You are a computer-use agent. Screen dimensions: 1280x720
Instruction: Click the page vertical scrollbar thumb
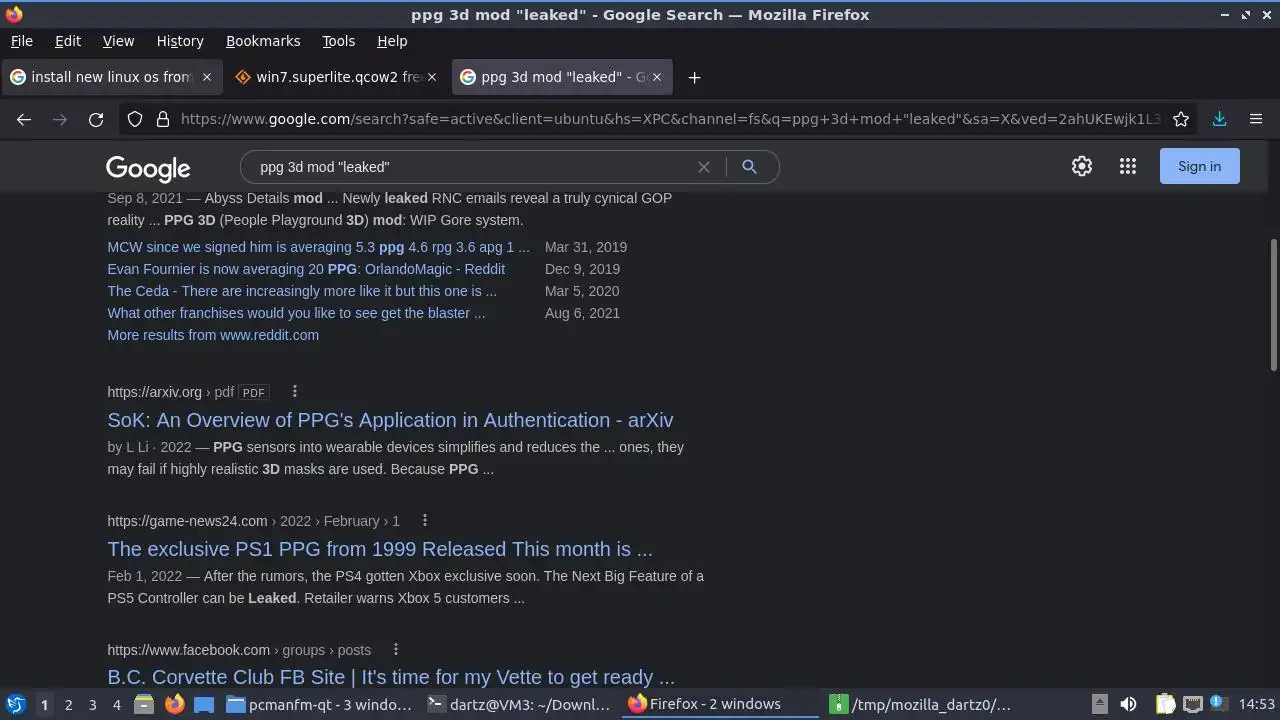(x=1273, y=305)
